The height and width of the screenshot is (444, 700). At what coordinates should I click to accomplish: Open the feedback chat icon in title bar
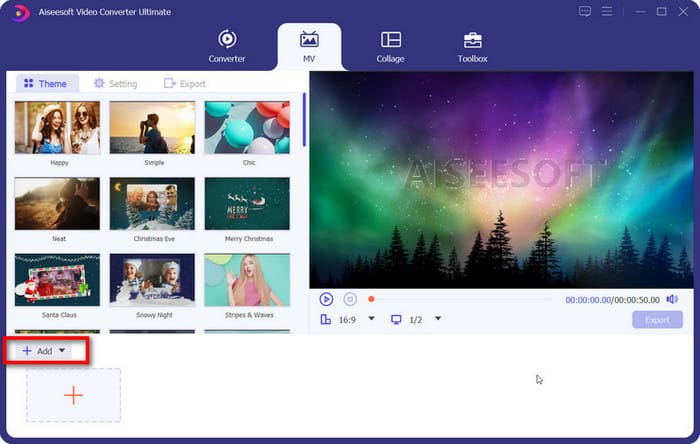point(585,12)
